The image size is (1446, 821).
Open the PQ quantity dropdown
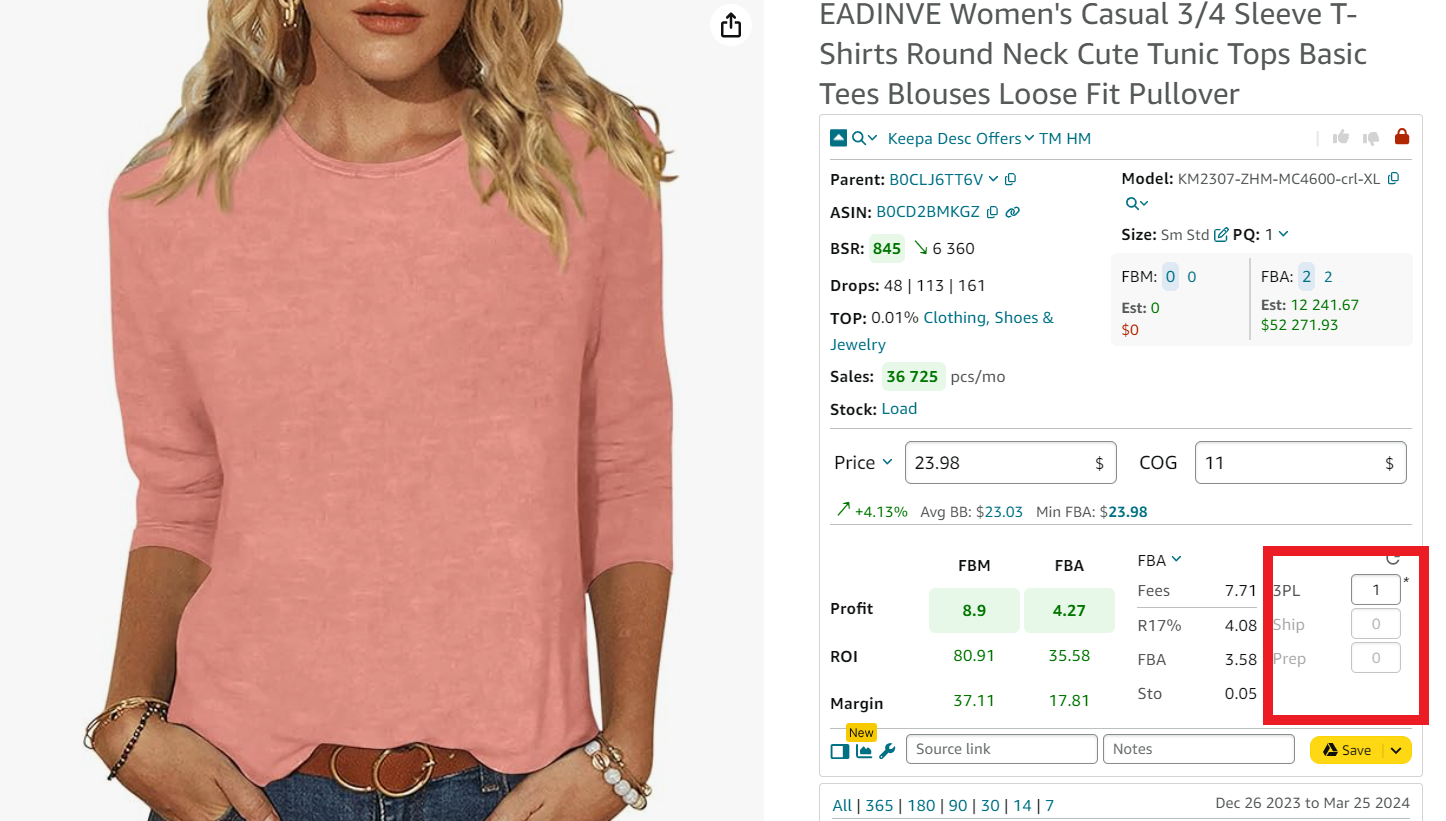[1284, 235]
